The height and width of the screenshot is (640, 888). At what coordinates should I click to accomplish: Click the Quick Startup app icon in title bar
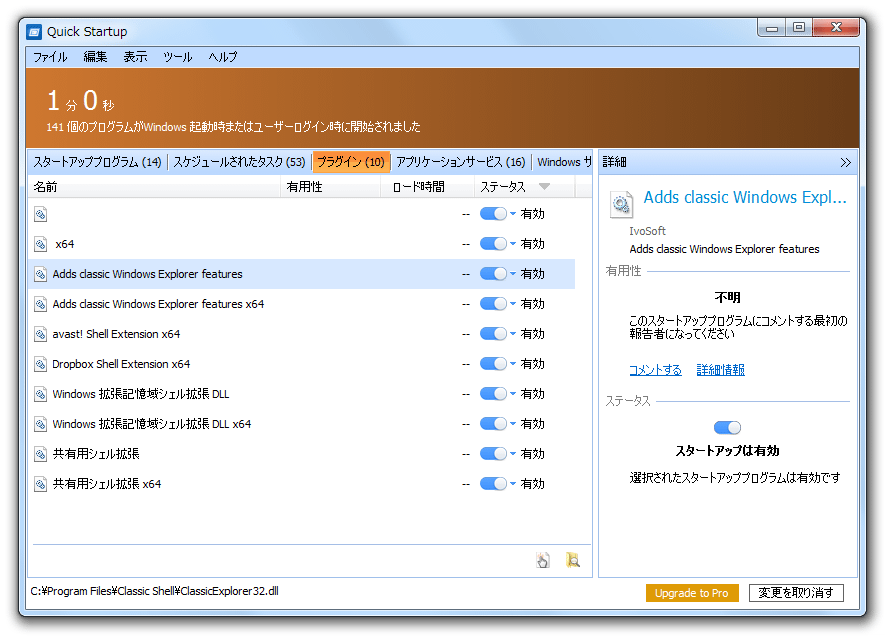[x=34, y=32]
